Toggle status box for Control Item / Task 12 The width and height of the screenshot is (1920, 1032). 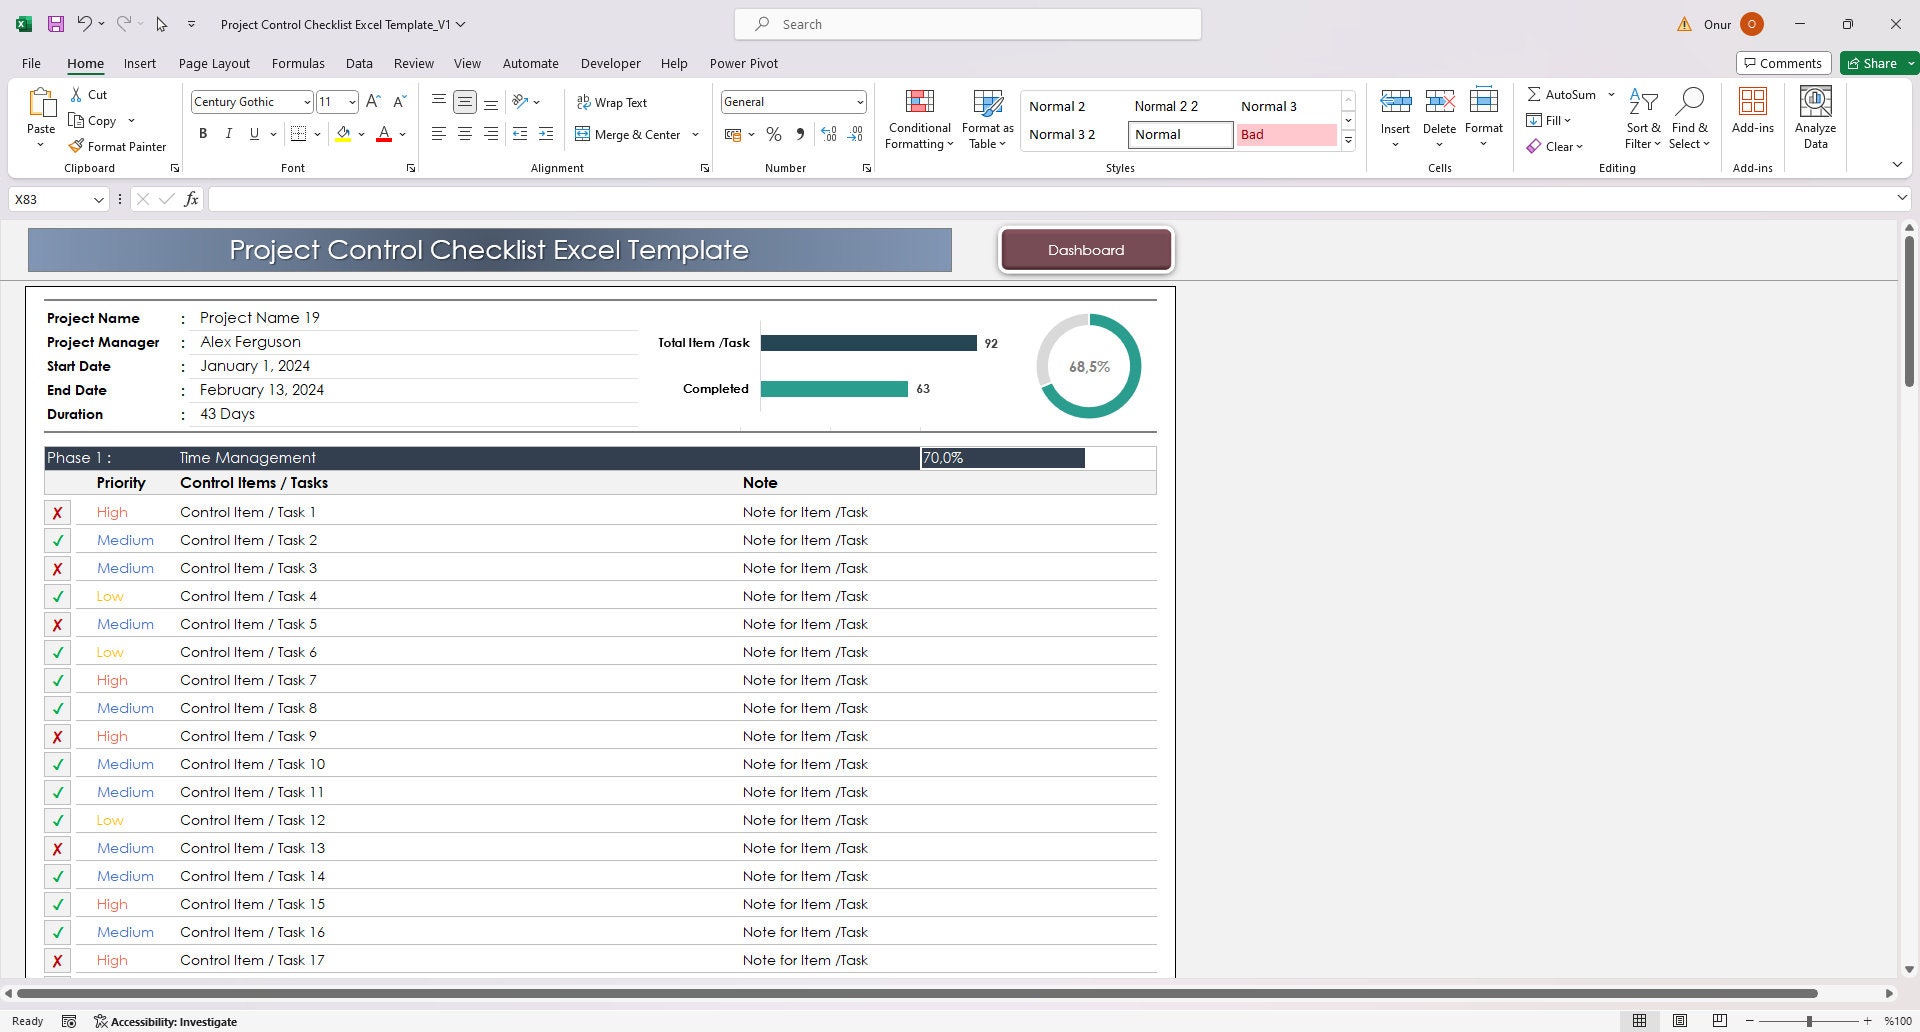pyautogui.click(x=57, y=820)
